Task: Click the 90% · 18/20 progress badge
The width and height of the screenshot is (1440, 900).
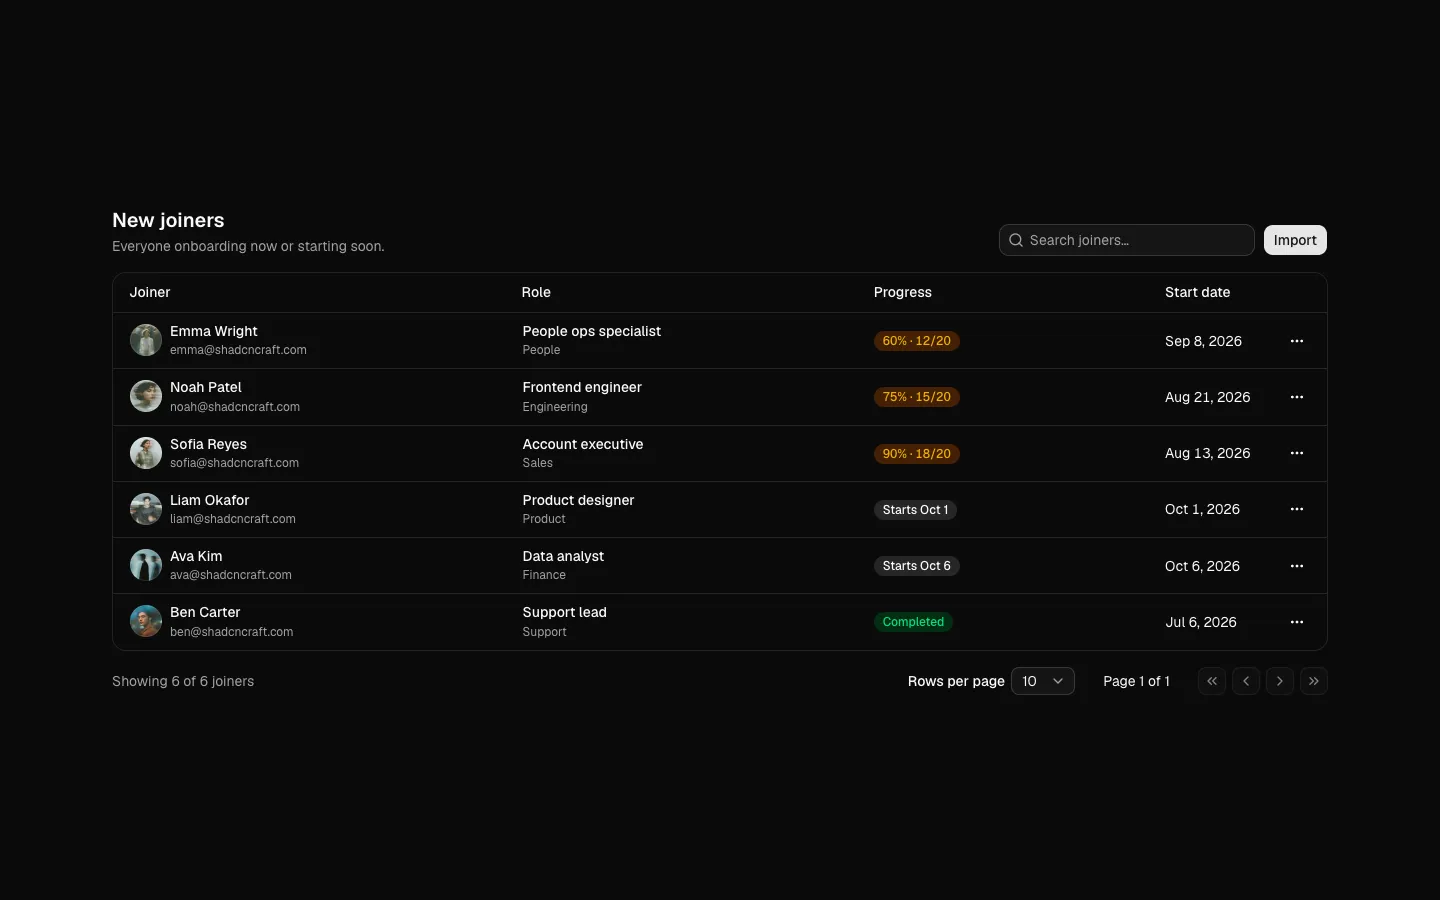Action: point(917,454)
